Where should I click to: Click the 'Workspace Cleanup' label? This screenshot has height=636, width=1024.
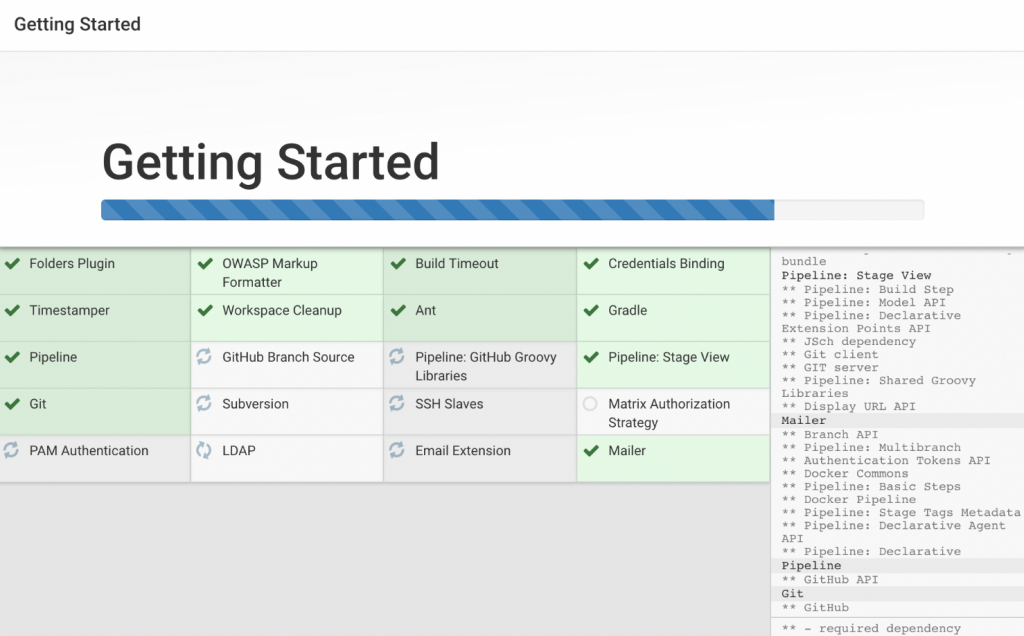tap(281, 311)
